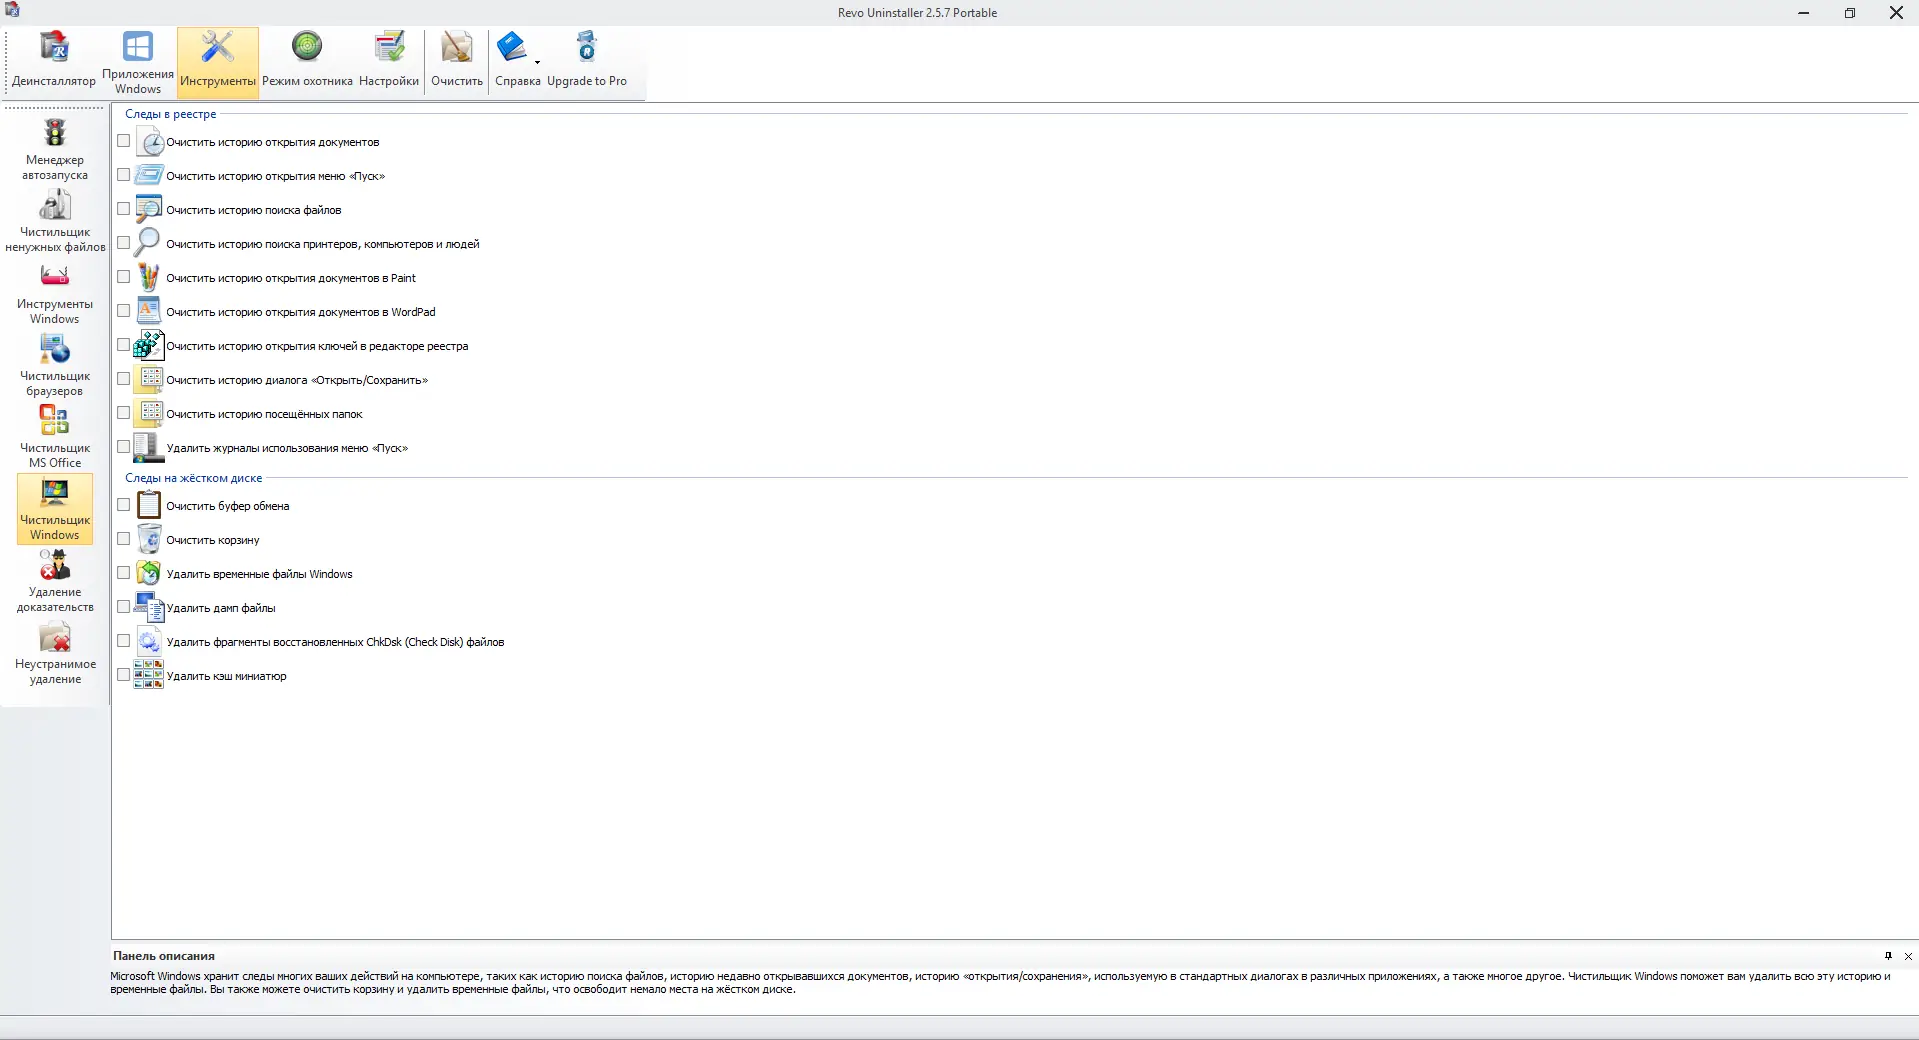
Task: Tick the ChkDsk recovered fragments checkbox
Action: tap(124, 641)
